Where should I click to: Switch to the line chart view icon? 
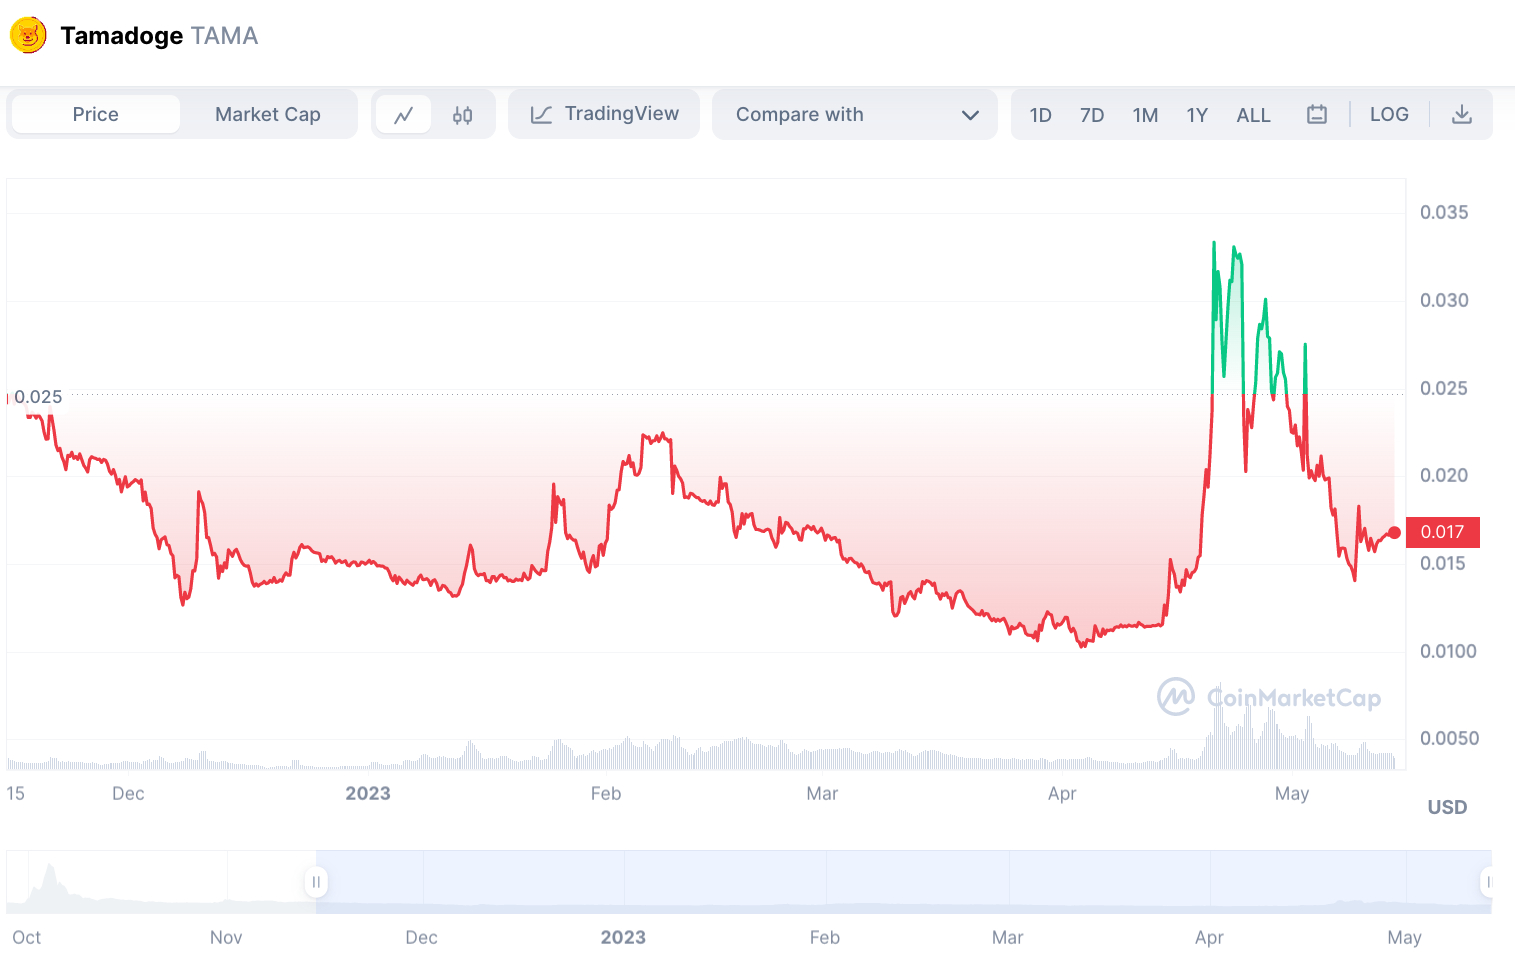(404, 115)
